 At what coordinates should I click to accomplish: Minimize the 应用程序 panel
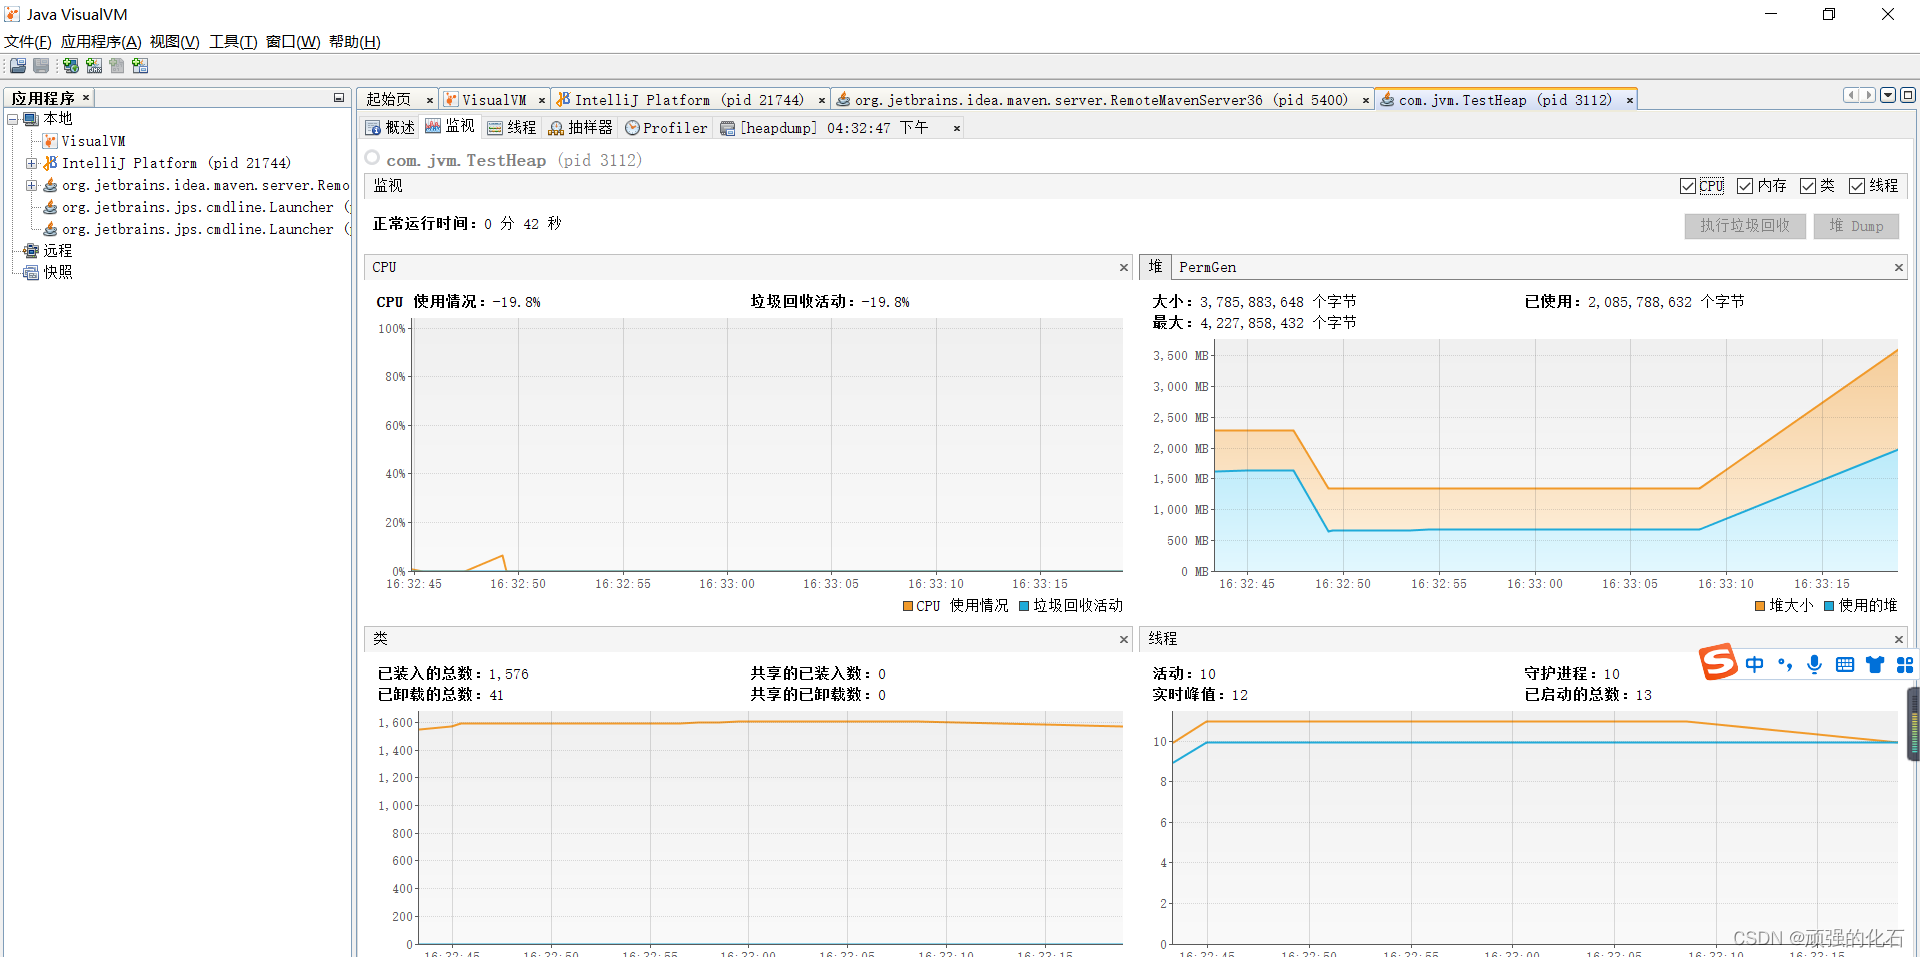(x=339, y=98)
